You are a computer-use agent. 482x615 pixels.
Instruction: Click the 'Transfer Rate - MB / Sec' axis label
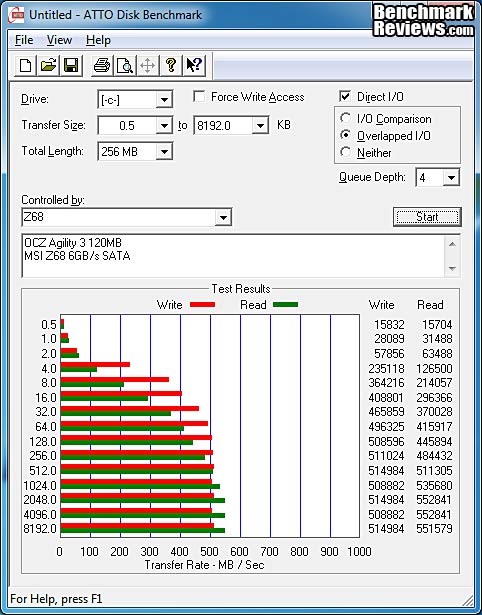(204, 565)
